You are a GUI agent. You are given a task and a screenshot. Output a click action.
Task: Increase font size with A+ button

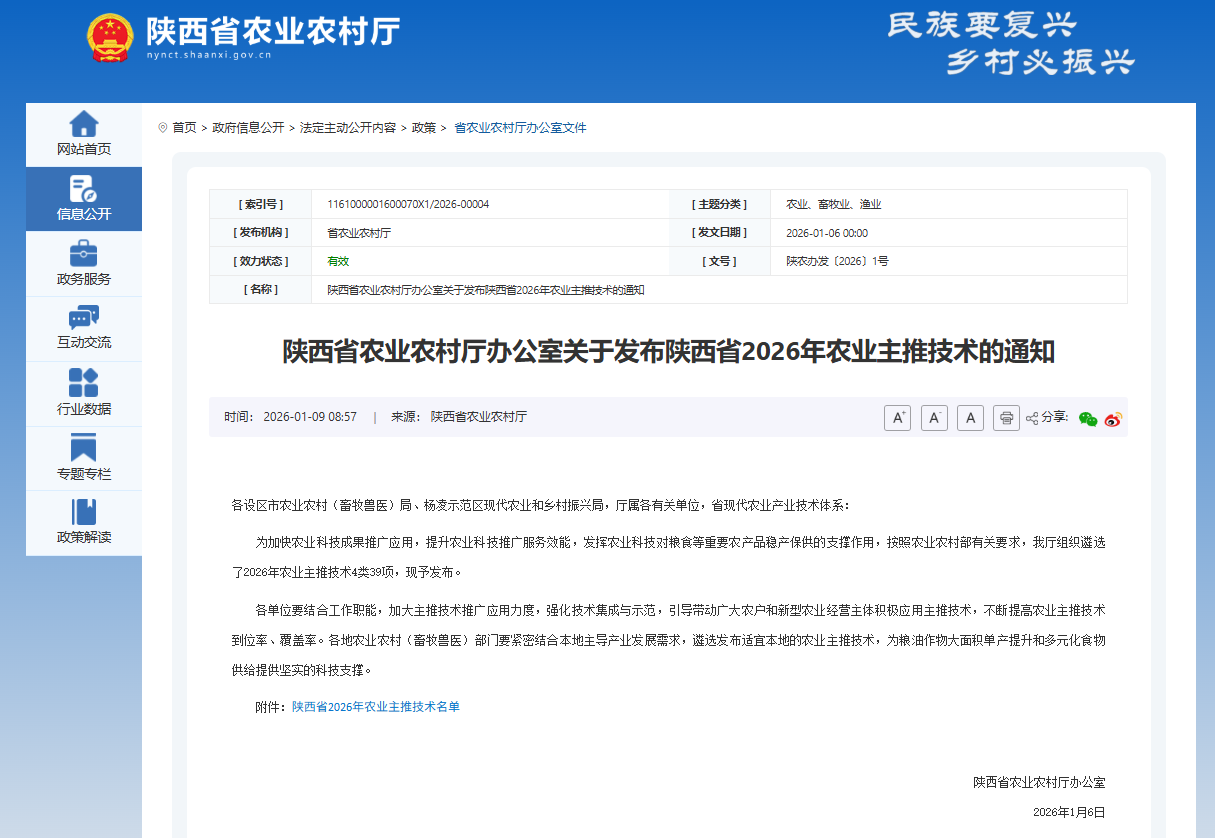tap(897, 418)
